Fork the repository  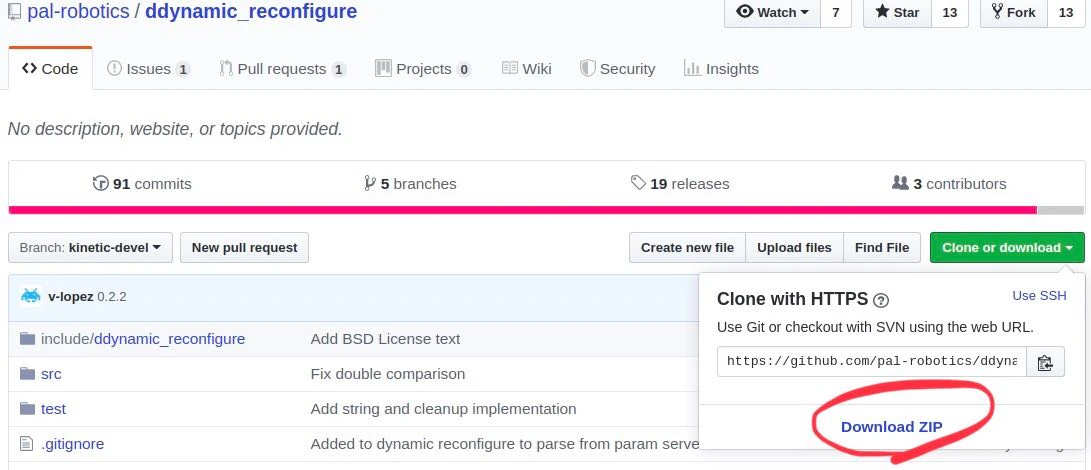tap(1014, 13)
